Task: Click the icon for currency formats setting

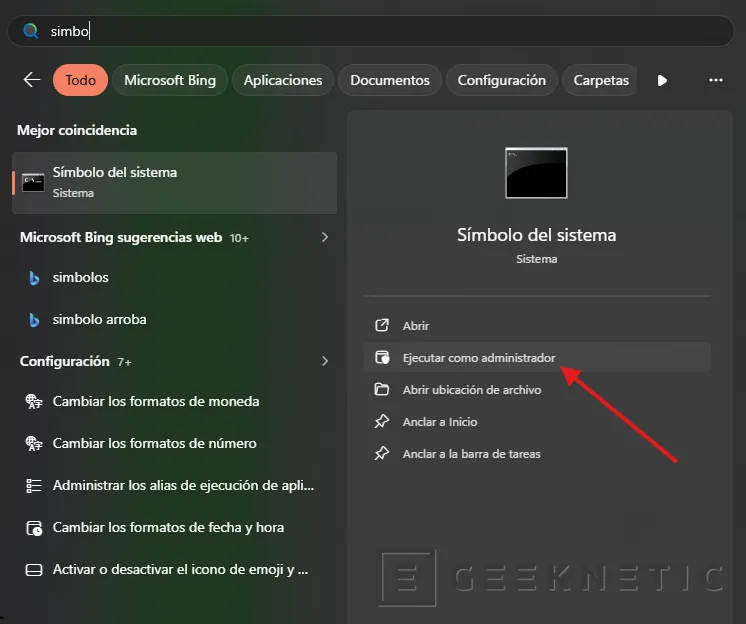Action: pos(34,401)
